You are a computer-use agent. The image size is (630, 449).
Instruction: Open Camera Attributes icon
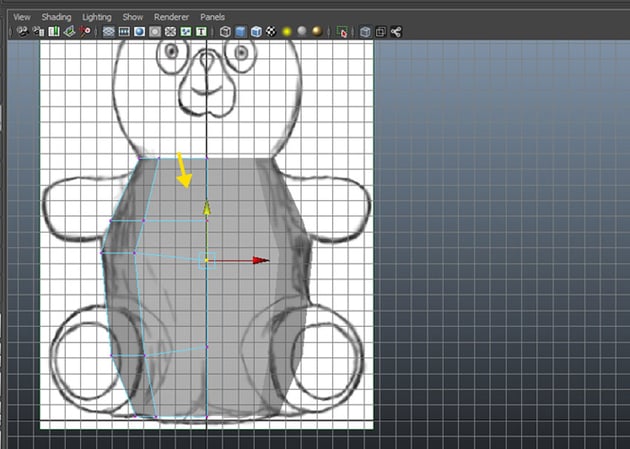[x=39, y=31]
